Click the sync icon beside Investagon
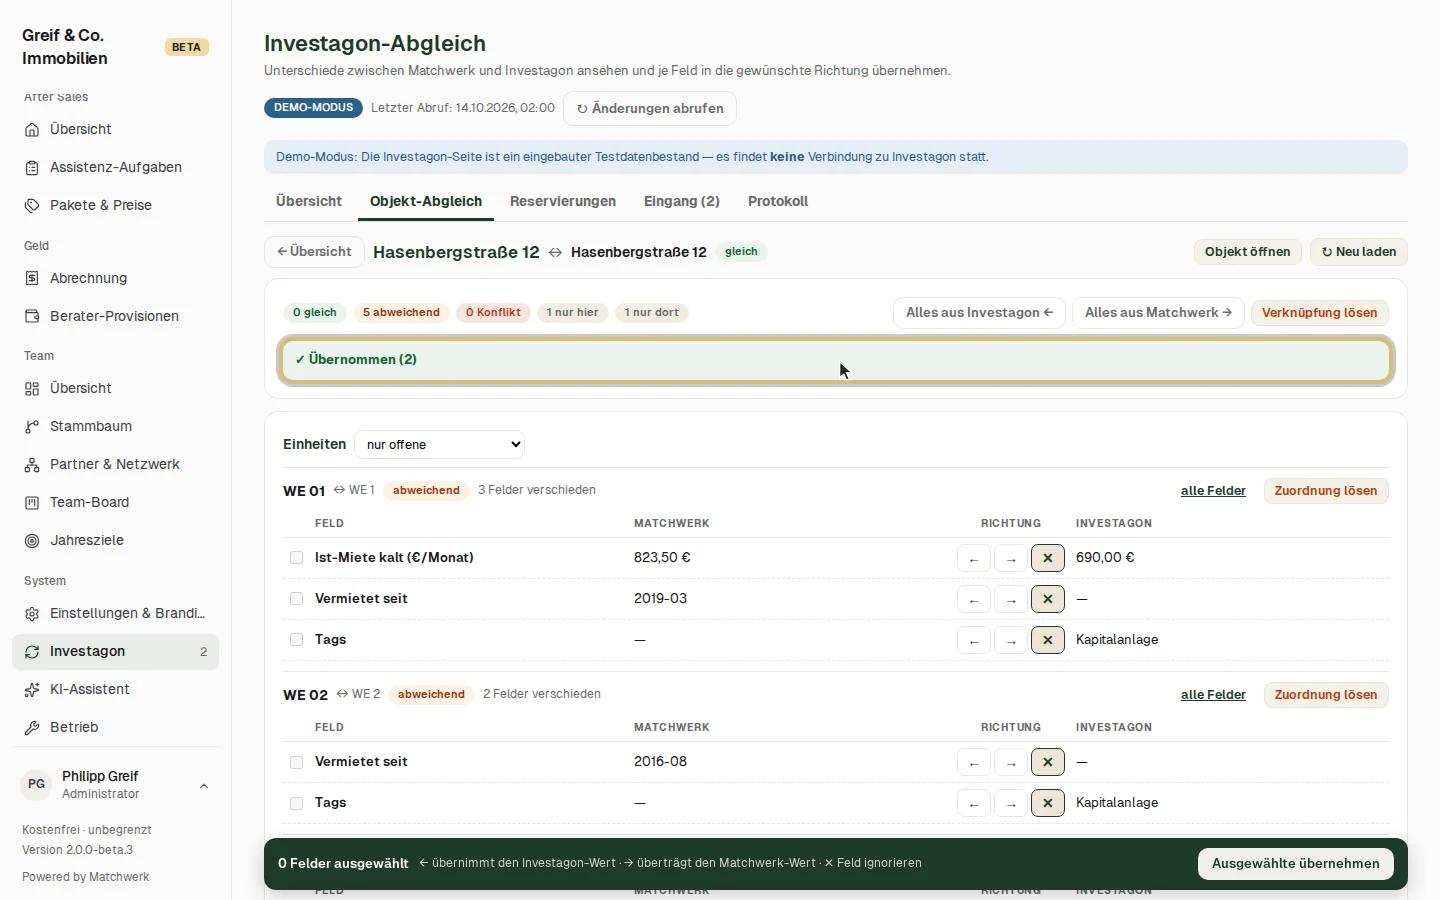The height and width of the screenshot is (900, 1440). pos(32,652)
